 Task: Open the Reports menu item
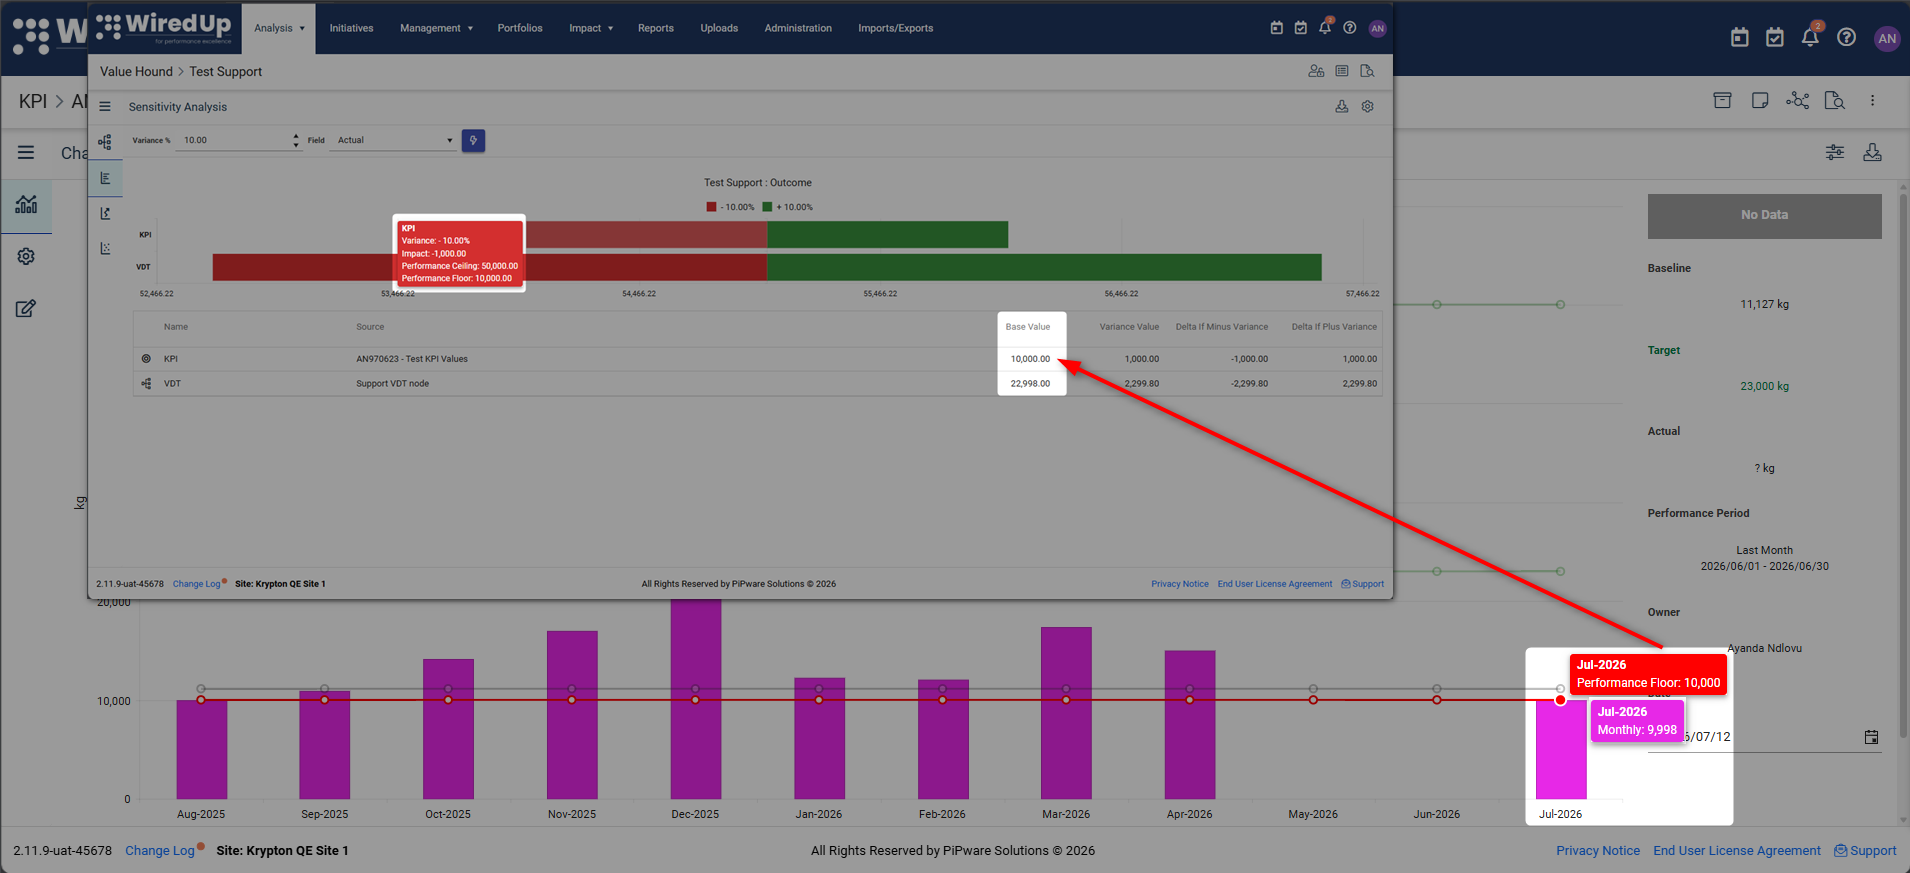pos(656,28)
